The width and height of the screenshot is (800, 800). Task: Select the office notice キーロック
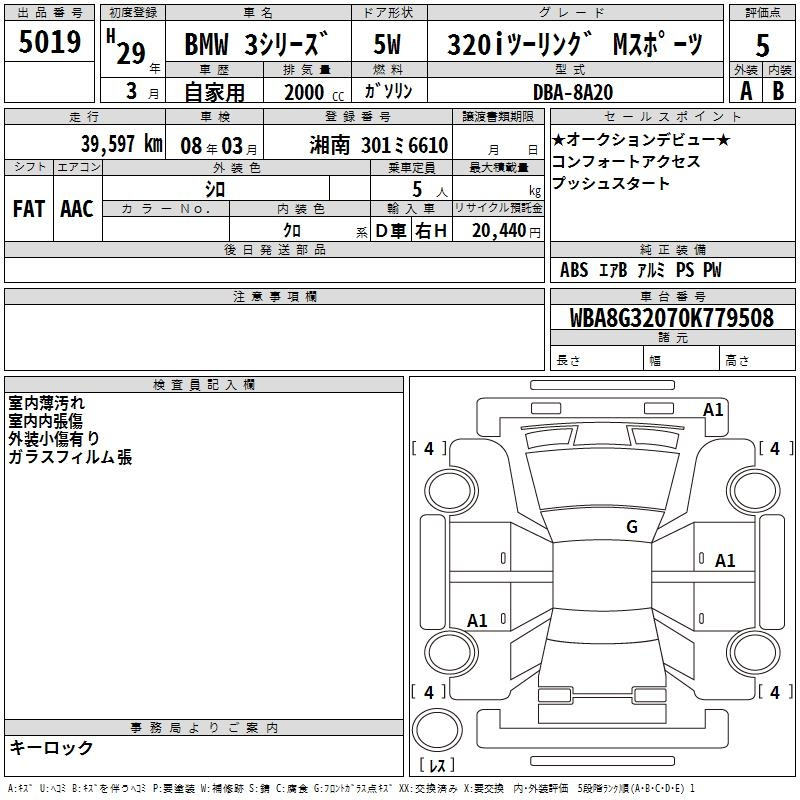51,748
